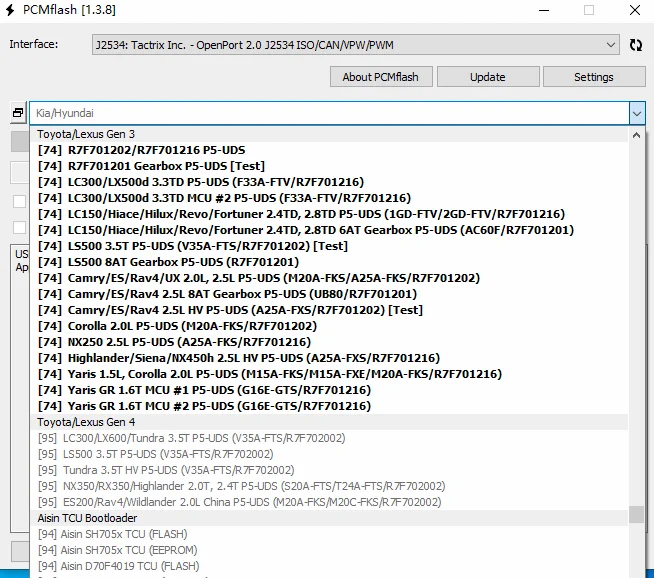Click Toyota/Lexus Gen 3 group header
Screen dimensions: 654x578
[x=329, y=134]
